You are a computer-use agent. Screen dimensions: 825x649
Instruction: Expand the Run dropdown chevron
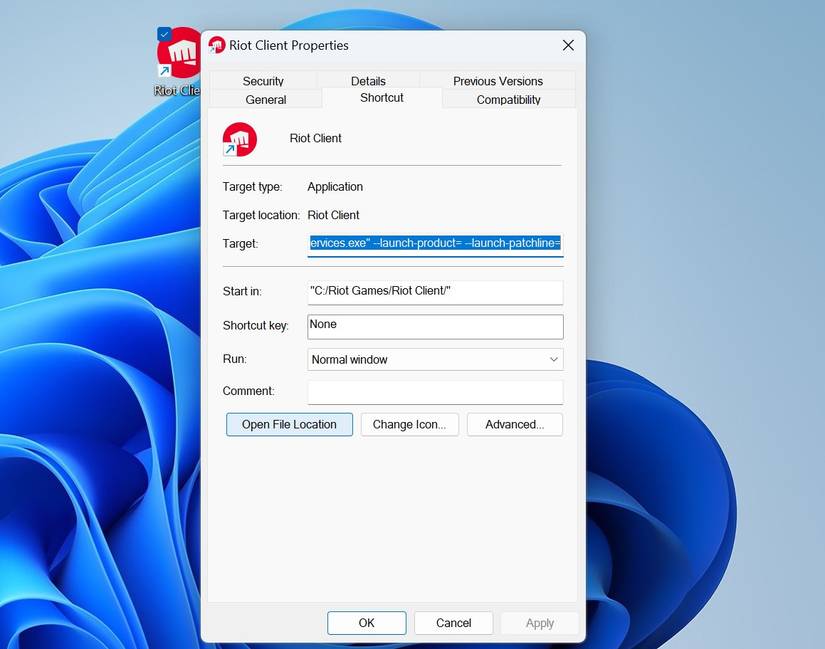554,360
